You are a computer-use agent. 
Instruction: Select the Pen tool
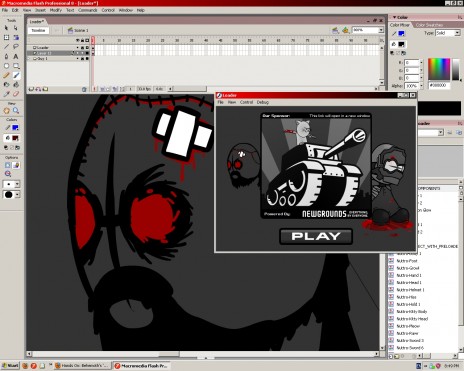click(6, 56)
